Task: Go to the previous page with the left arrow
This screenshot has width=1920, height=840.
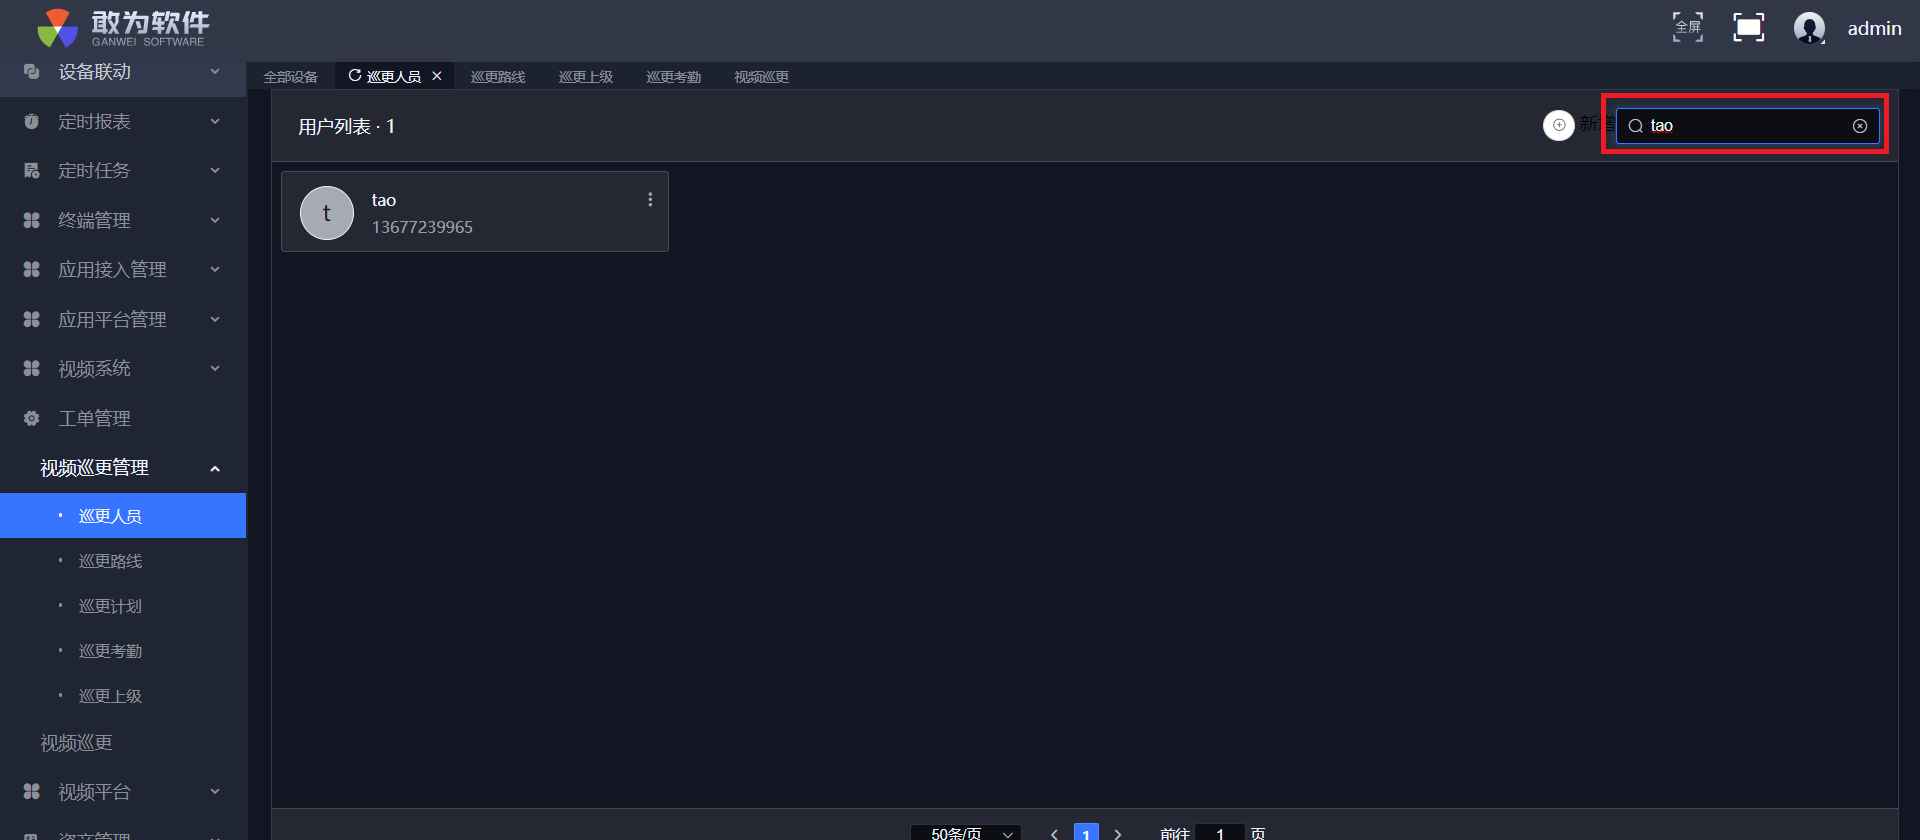Action: pos(1054,834)
